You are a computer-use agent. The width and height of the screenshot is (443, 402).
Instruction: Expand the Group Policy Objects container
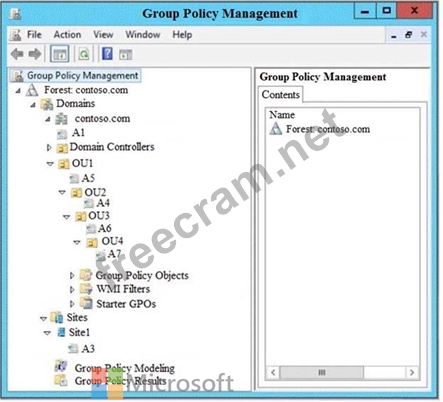coord(72,276)
